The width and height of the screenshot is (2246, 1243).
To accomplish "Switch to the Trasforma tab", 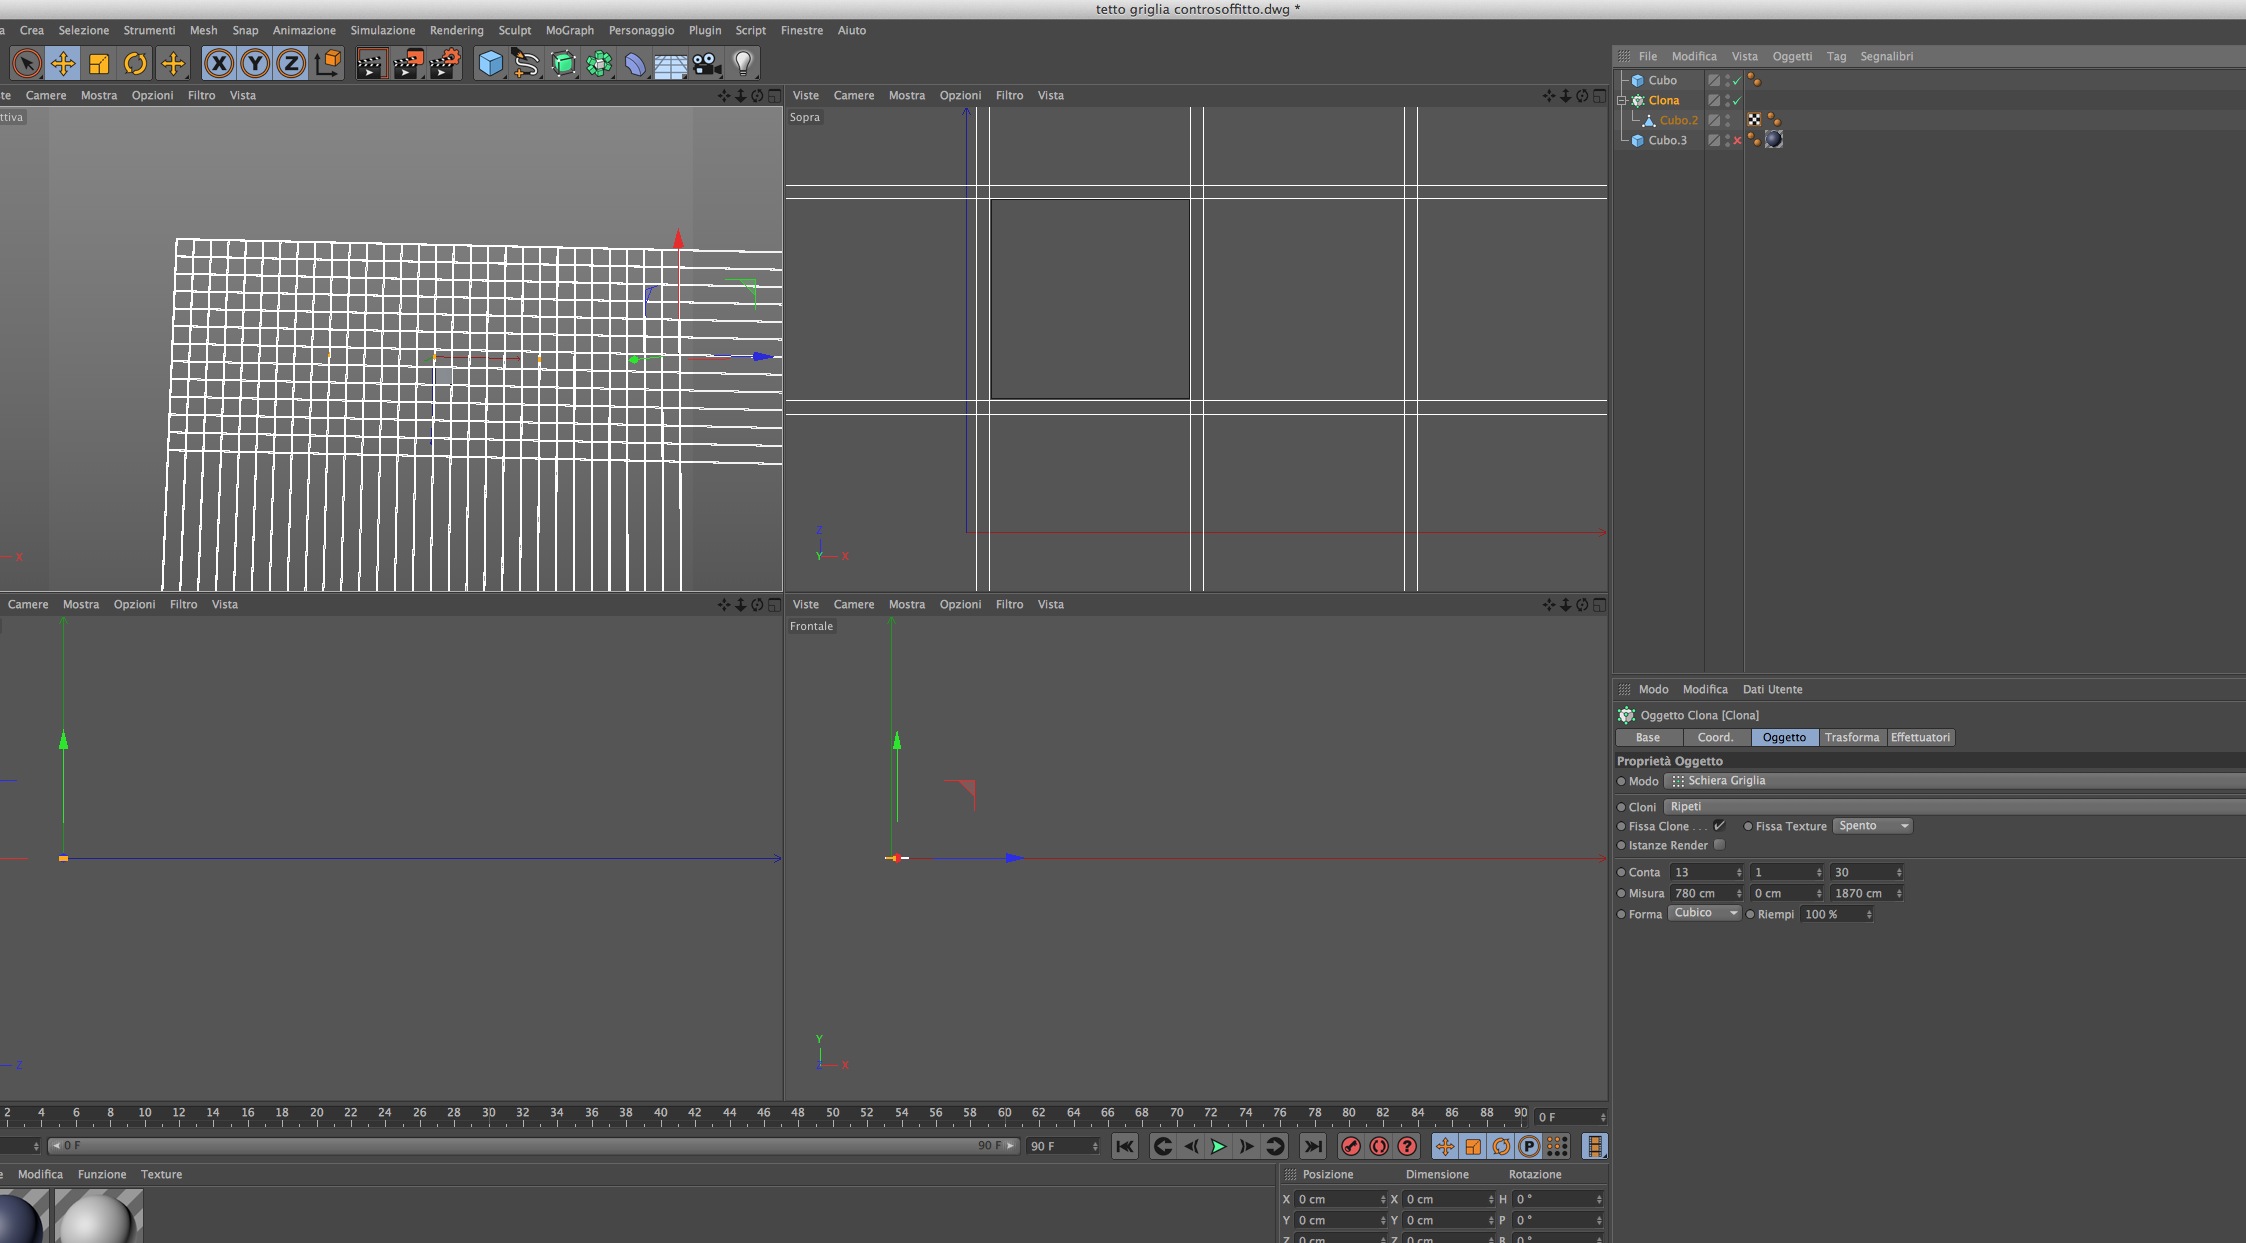I will (1851, 737).
